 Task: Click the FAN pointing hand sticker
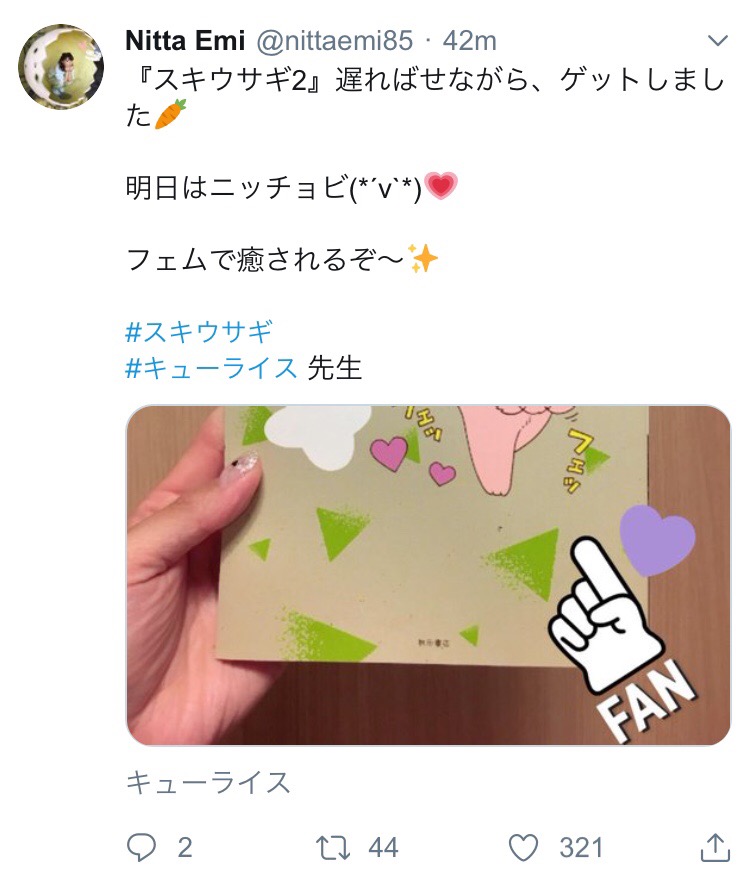619,638
